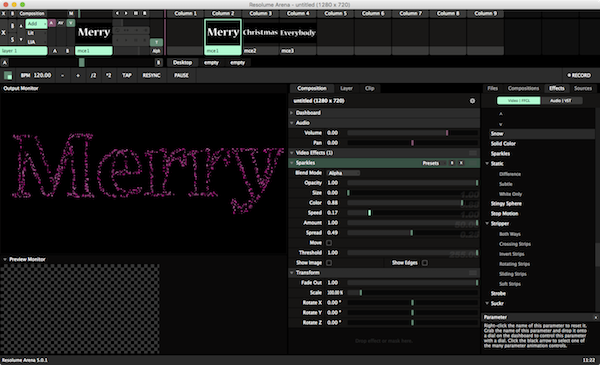600x365 pixels.
Task: Click the RECORD button
Action: pyautogui.click(x=579, y=75)
